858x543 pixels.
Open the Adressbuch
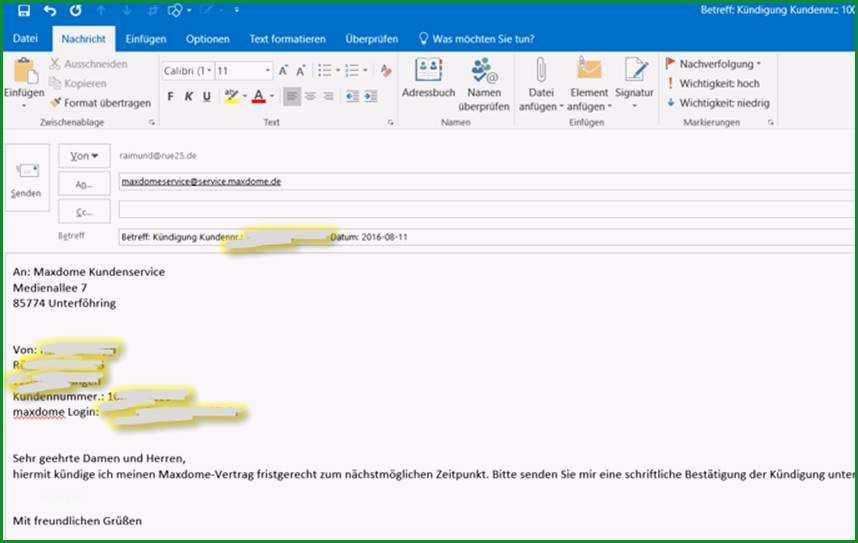tap(428, 78)
